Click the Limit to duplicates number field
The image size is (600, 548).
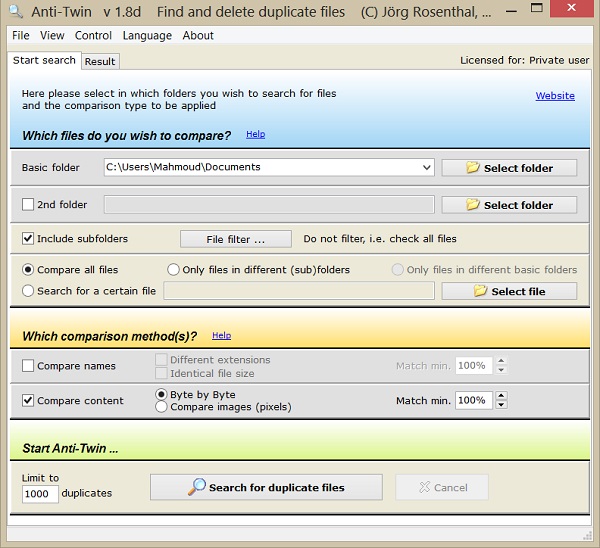click(x=40, y=494)
